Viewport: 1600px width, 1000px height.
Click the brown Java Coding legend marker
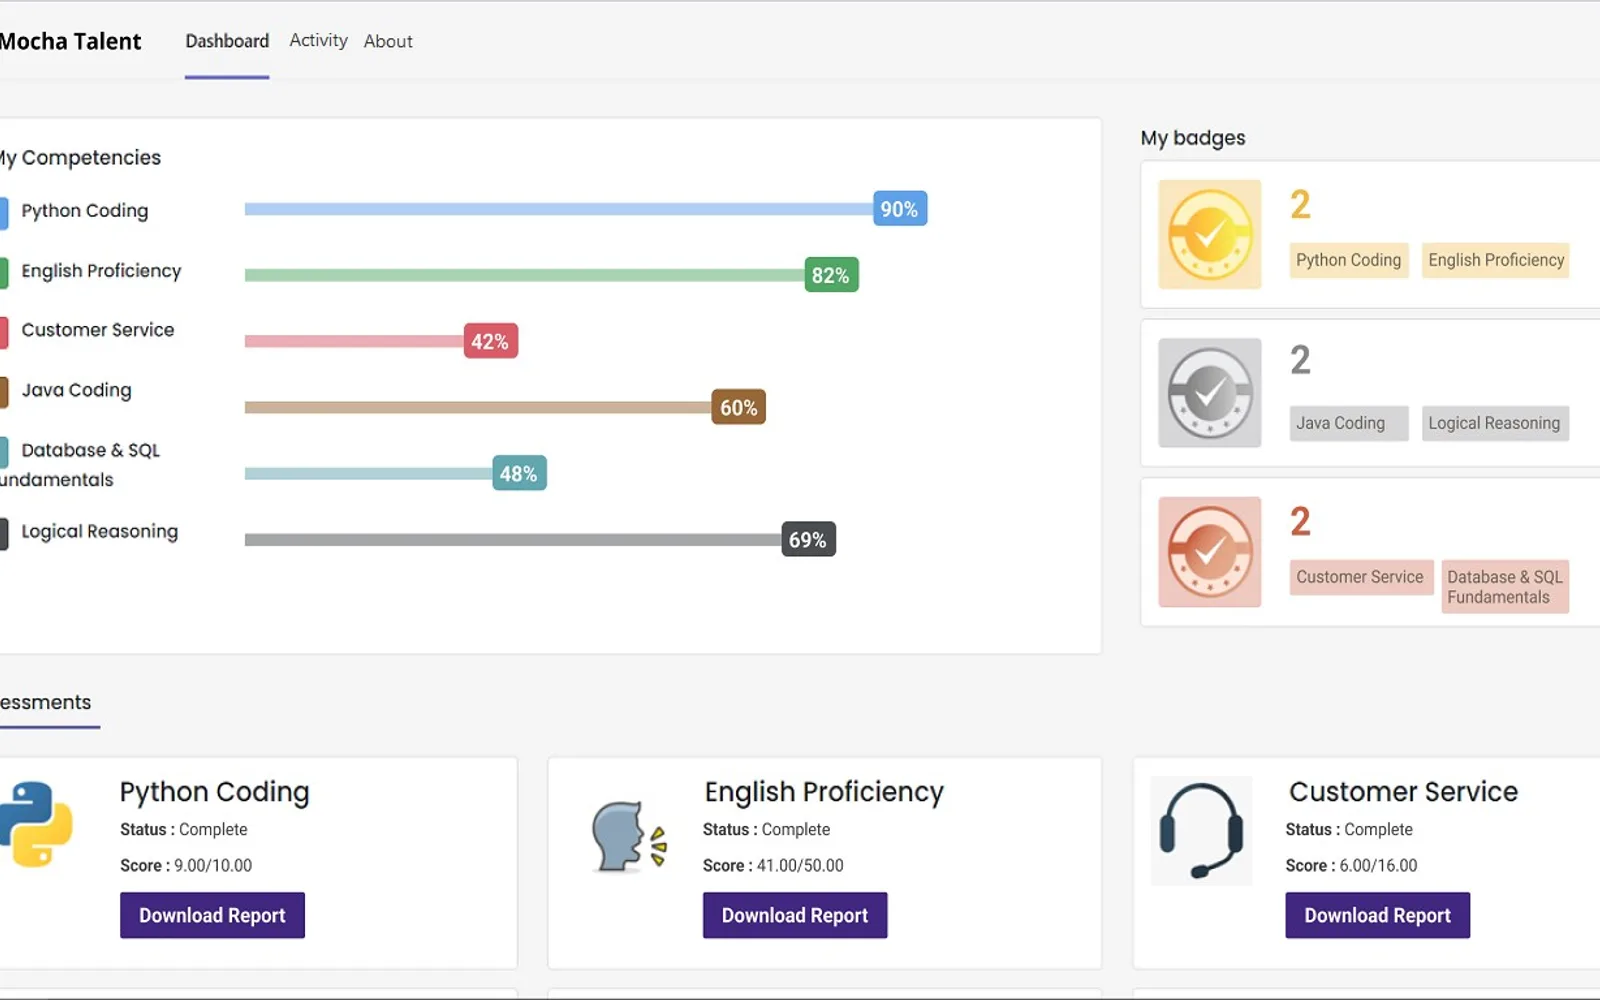pos(4,392)
